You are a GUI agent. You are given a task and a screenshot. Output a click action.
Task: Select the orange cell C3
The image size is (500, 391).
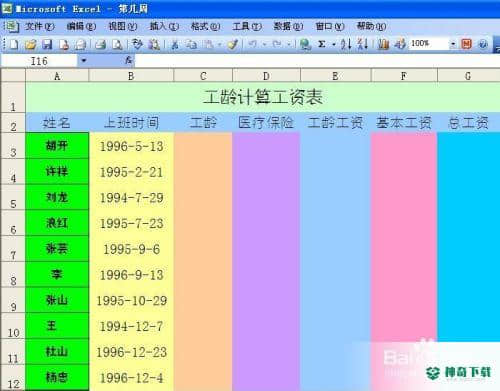203,146
